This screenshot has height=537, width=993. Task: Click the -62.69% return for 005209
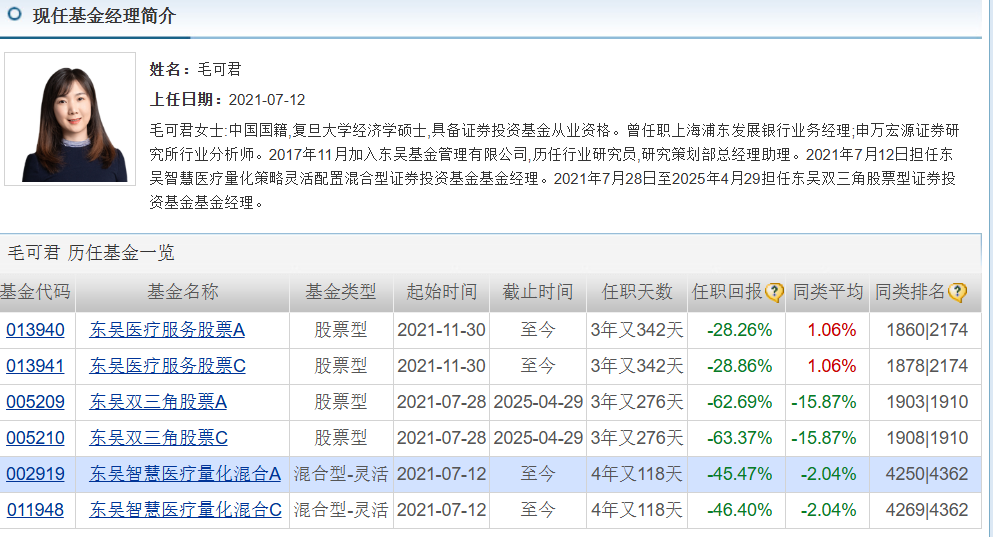(740, 402)
